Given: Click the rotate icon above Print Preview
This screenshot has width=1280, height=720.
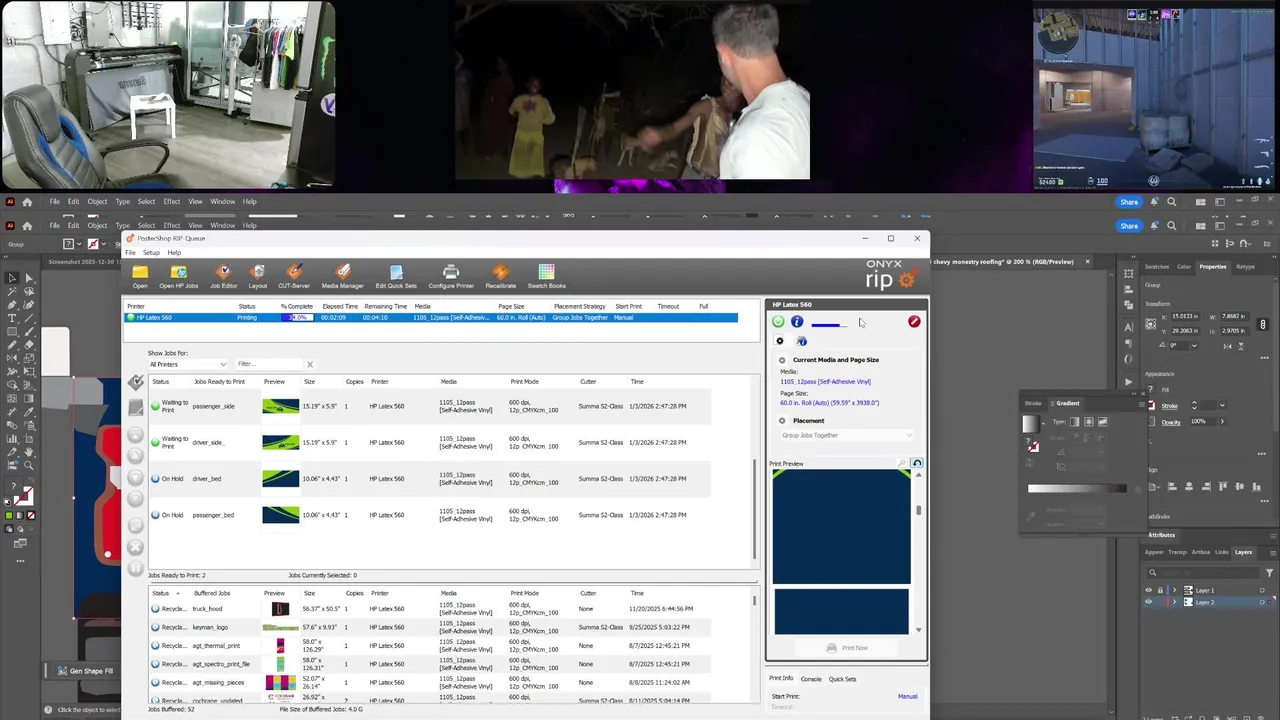Looking at the screenshot, I should pos(916,464).
